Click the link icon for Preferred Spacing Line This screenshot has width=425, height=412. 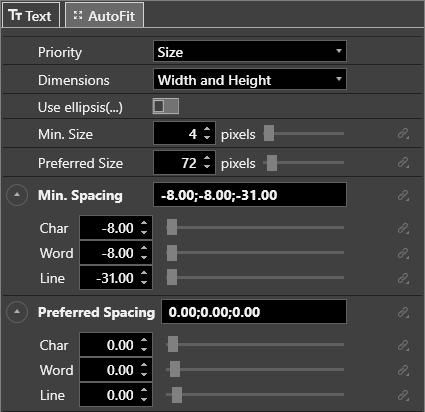(403, 395)
